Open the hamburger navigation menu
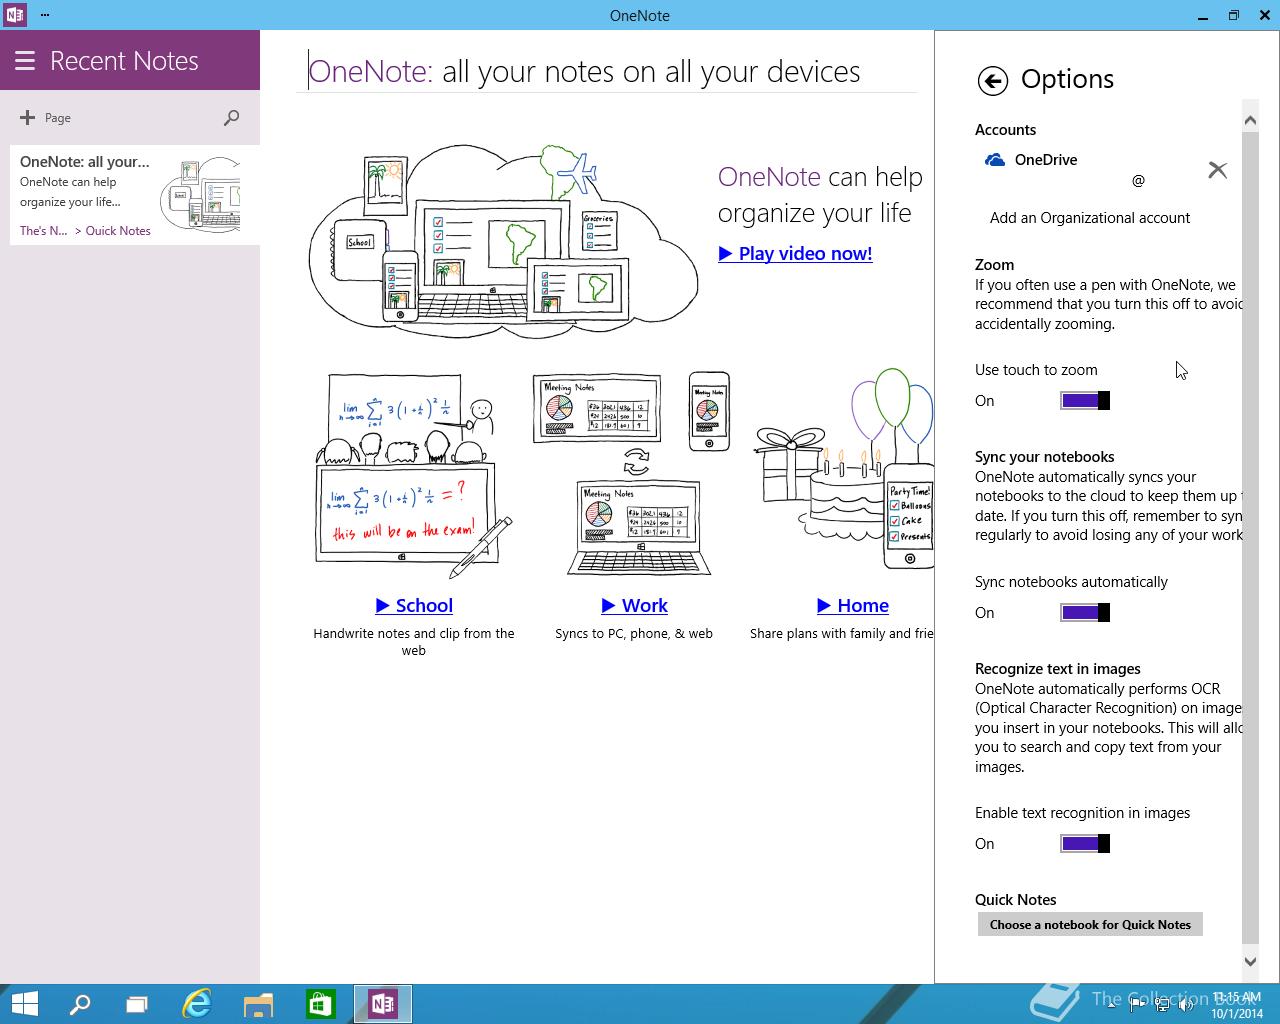The image size is (1280, 1024). point(25,61)
